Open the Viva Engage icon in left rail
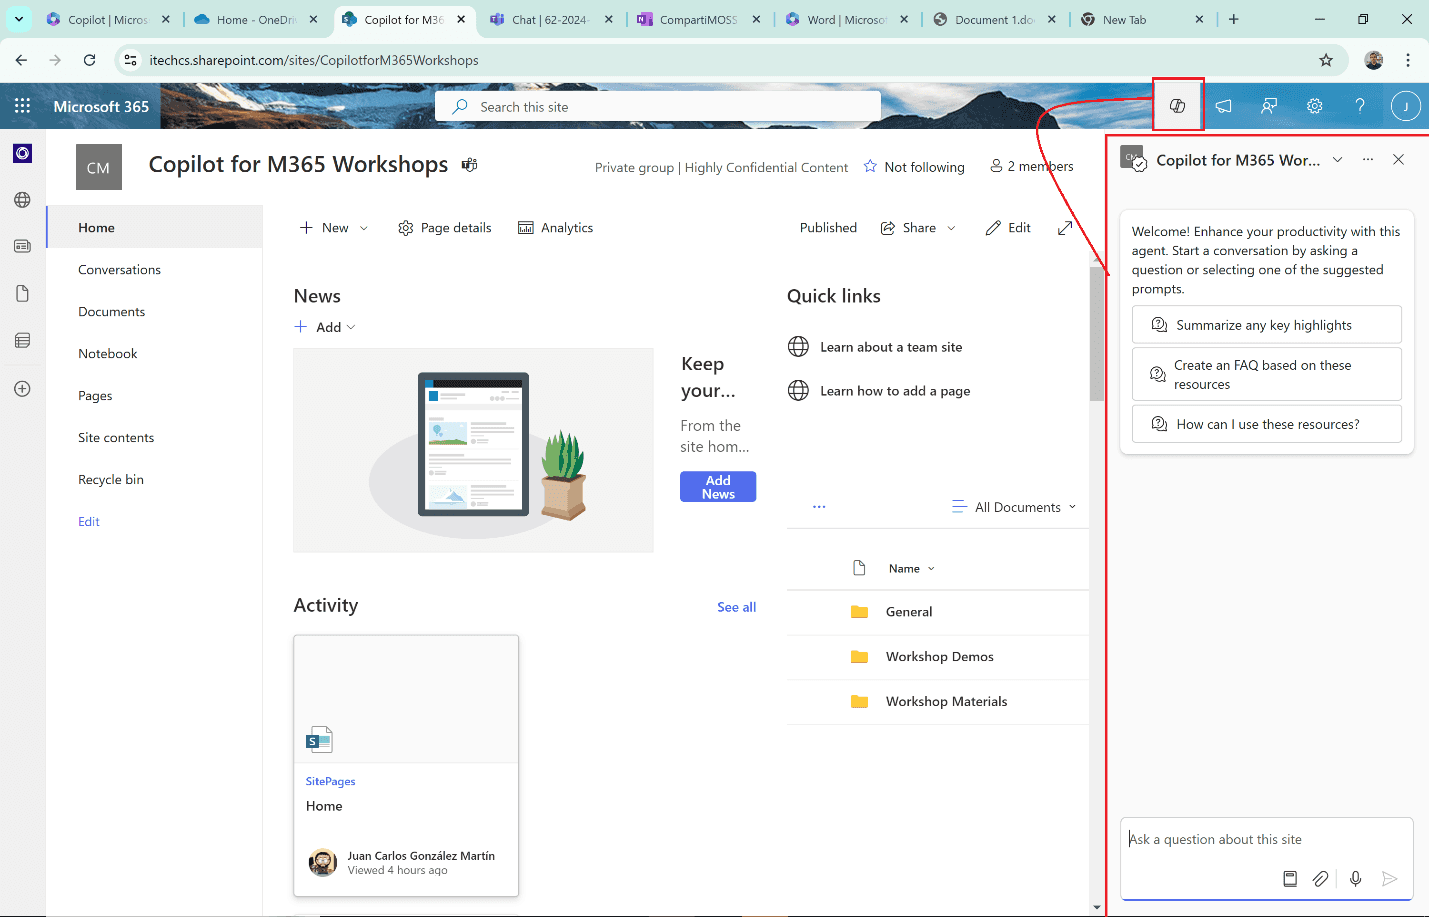 (x=22, y=153)
